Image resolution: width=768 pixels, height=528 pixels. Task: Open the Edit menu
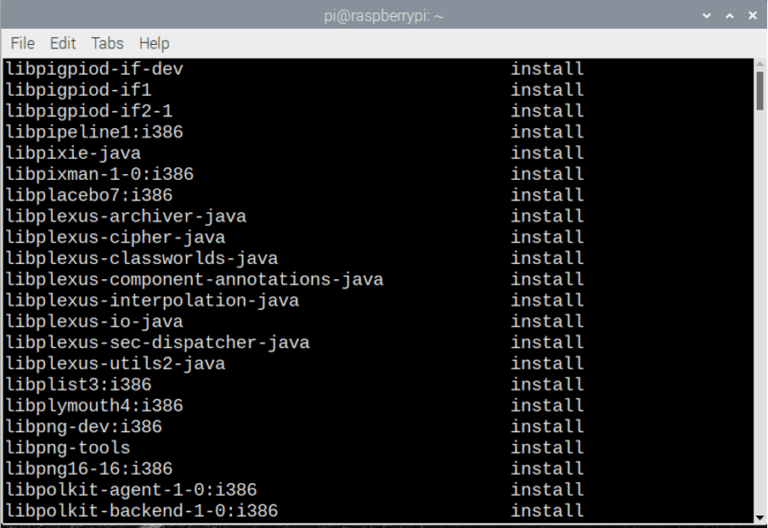point(63,44)
